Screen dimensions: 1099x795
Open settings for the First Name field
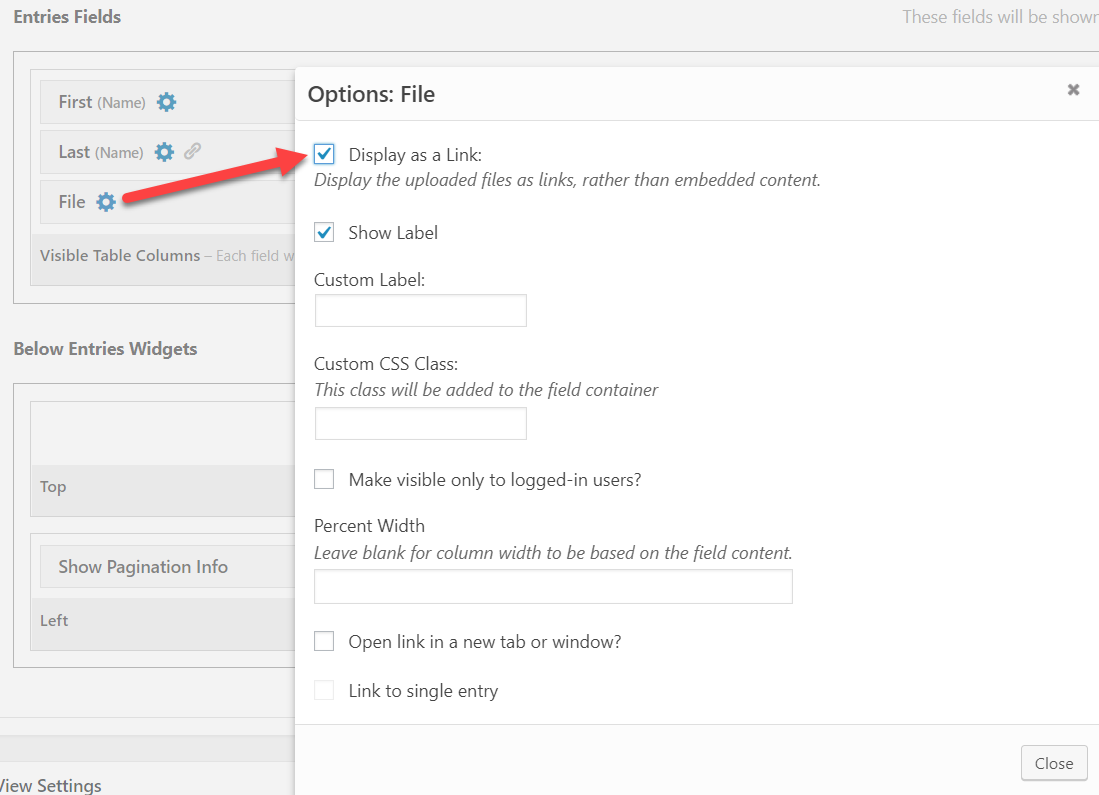point(166,101)
